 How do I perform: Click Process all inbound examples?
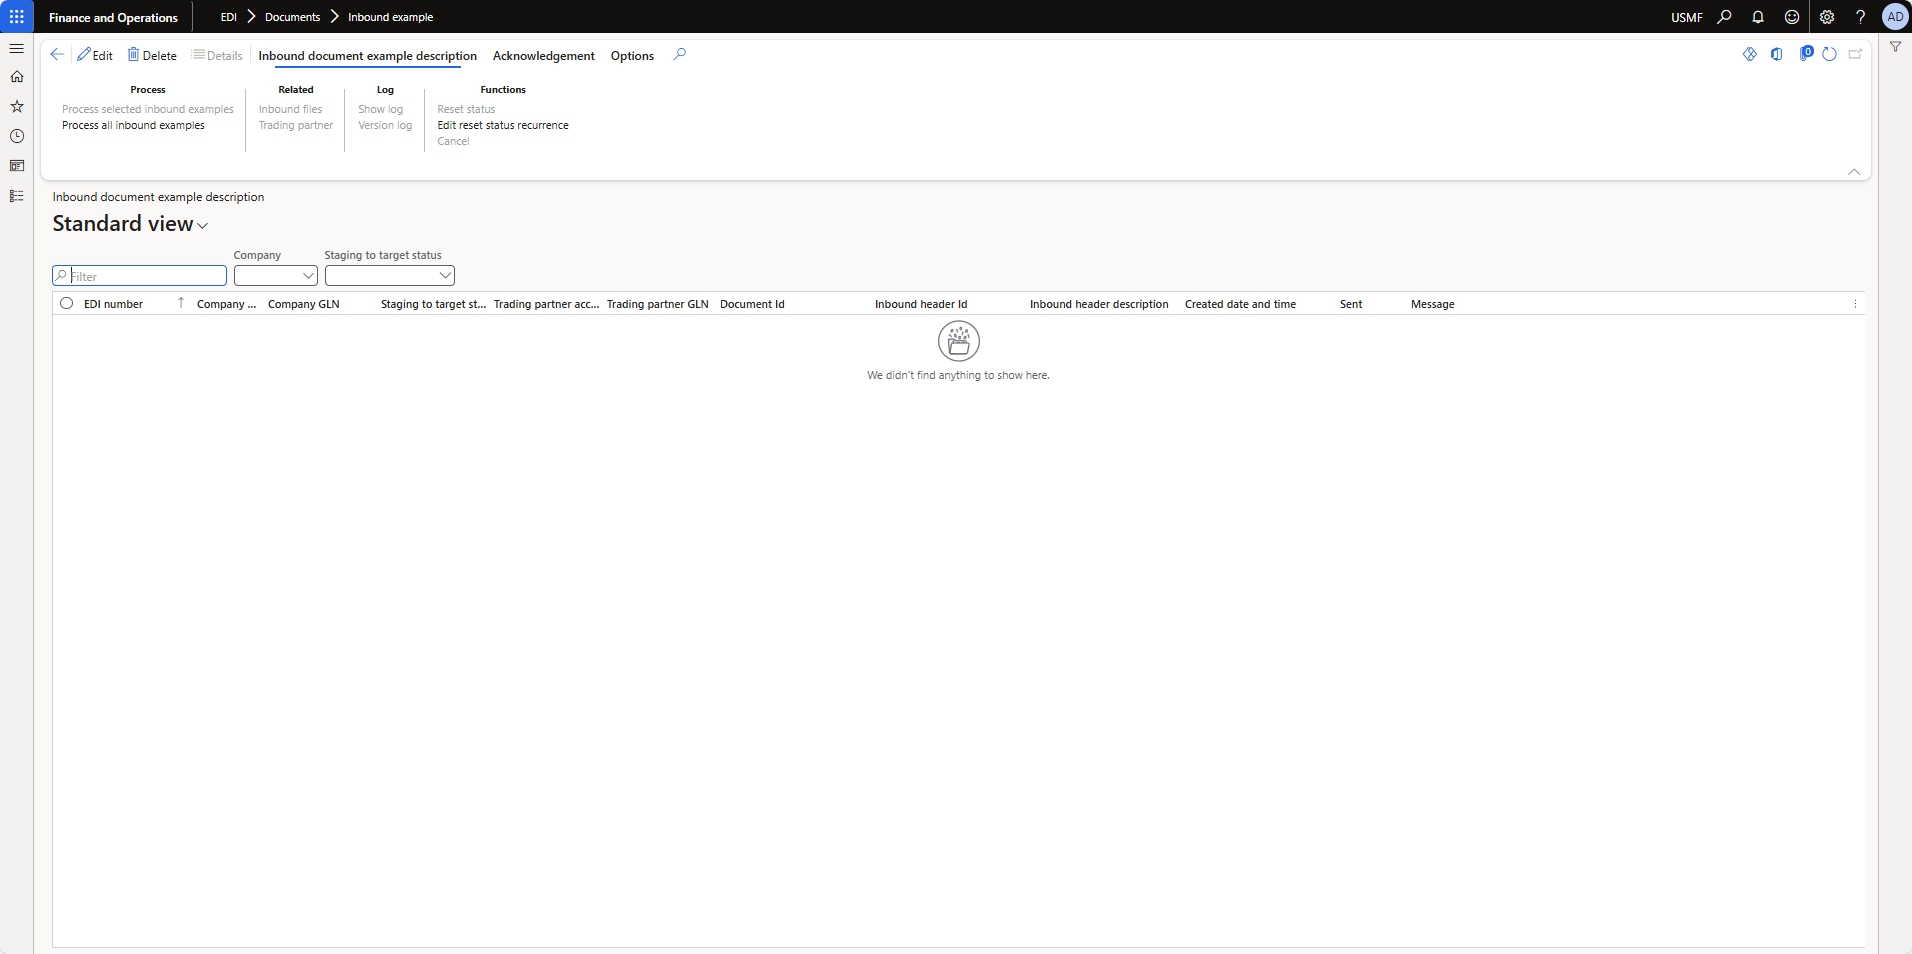point(133,126)
